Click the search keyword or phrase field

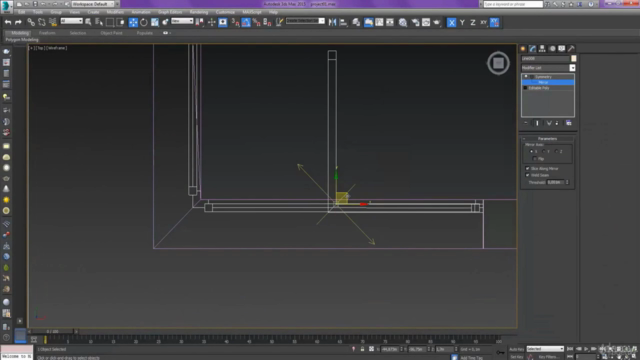pos(513,4)
